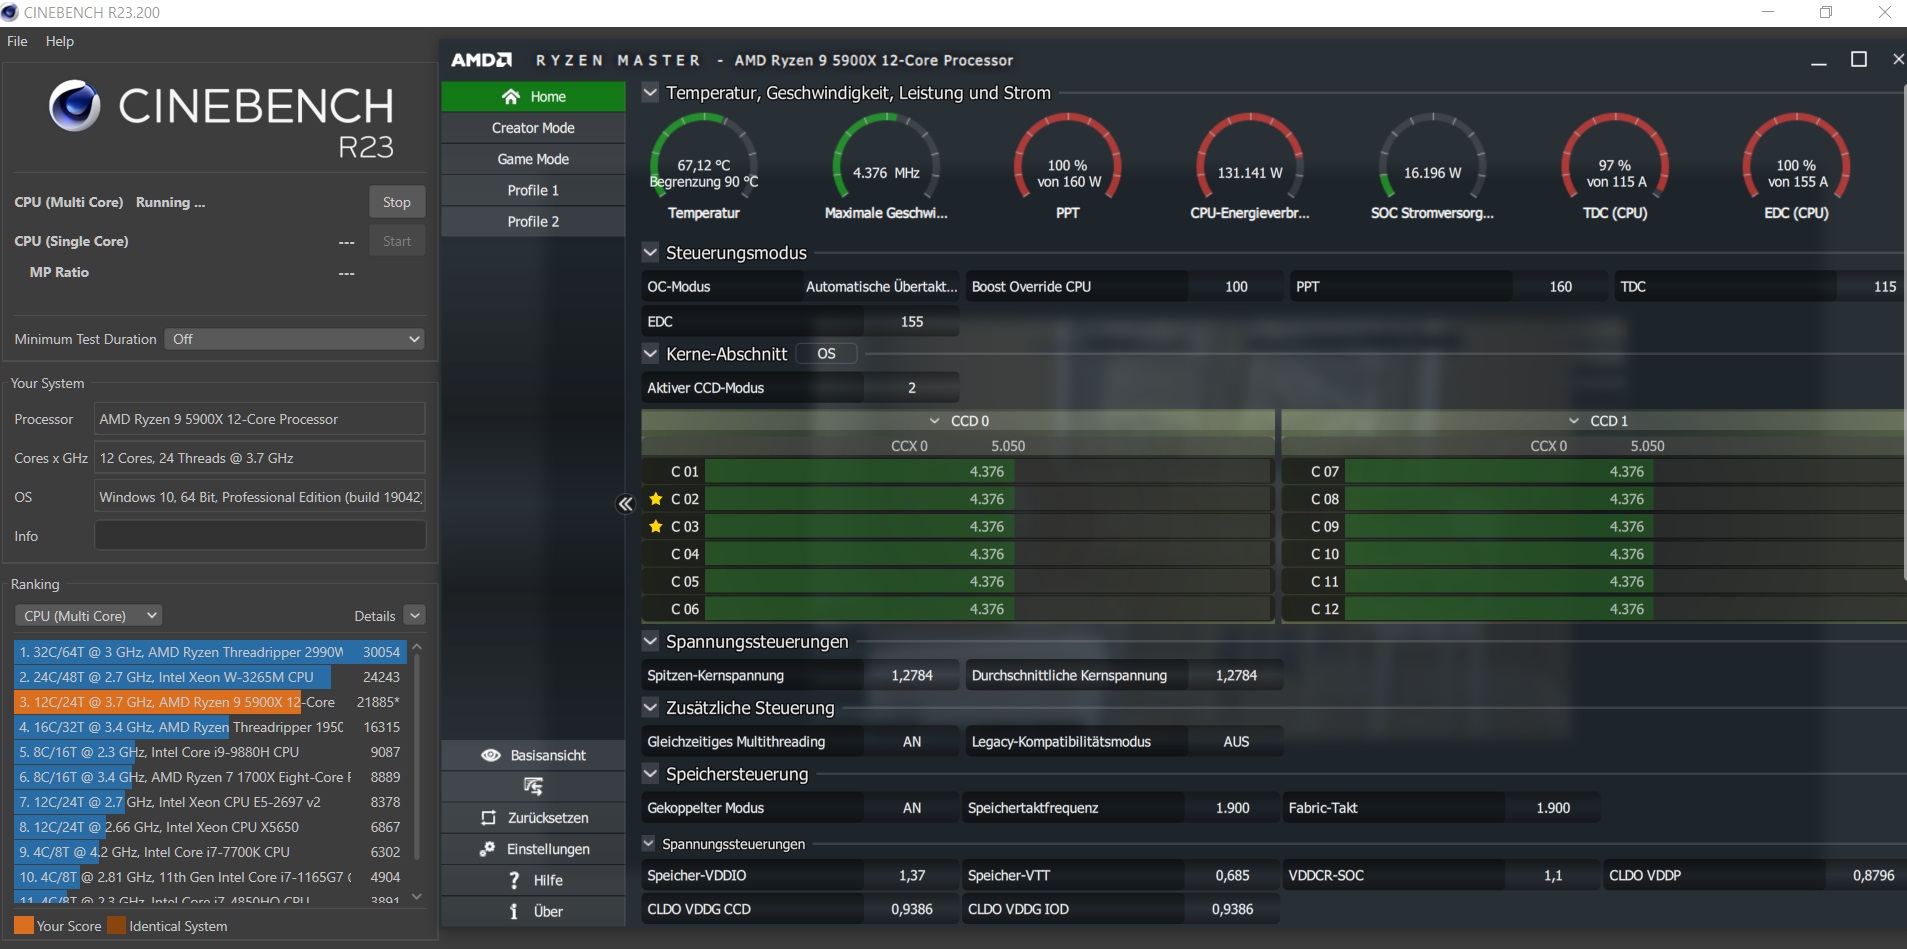Stop the CPU Multi Core test
The width and height of the screenshot is (1907, 949).
[397, 202]
